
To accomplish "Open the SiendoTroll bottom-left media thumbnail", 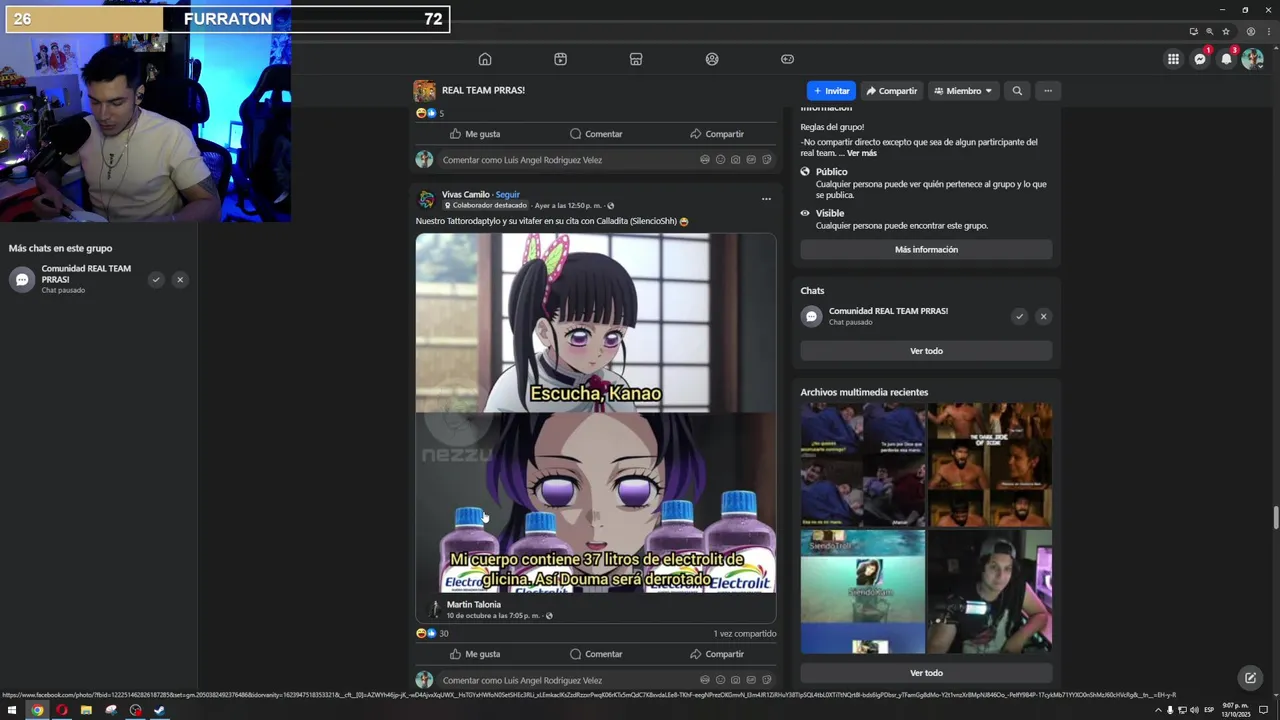I will [863, 592].
